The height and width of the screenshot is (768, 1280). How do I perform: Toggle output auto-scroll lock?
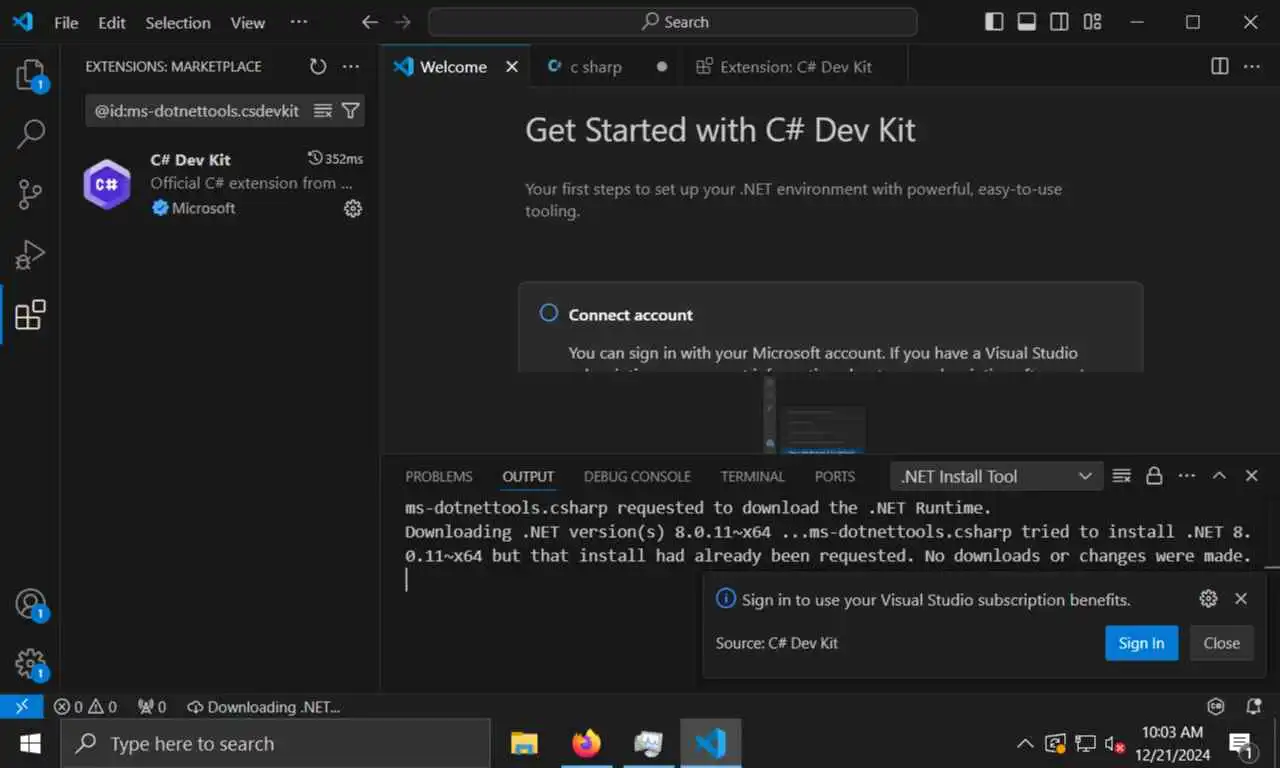[1154, 476]
